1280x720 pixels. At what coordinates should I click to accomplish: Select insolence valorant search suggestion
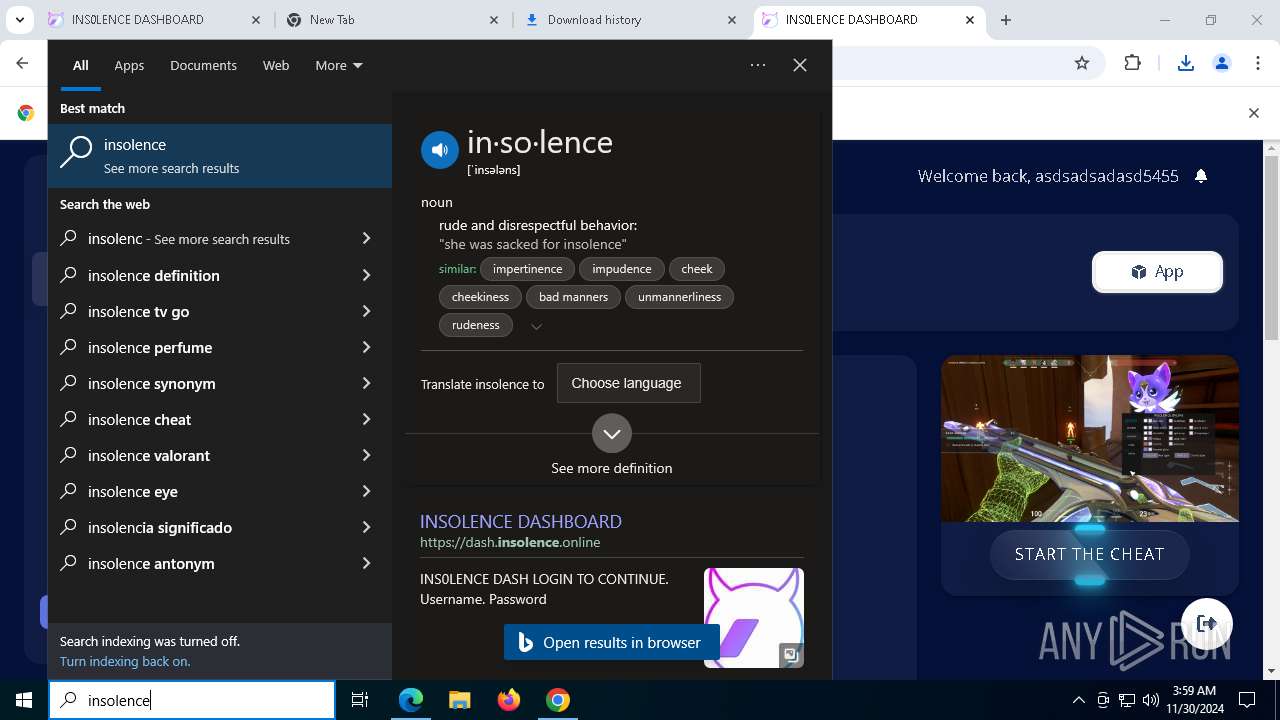coord(220,455)
